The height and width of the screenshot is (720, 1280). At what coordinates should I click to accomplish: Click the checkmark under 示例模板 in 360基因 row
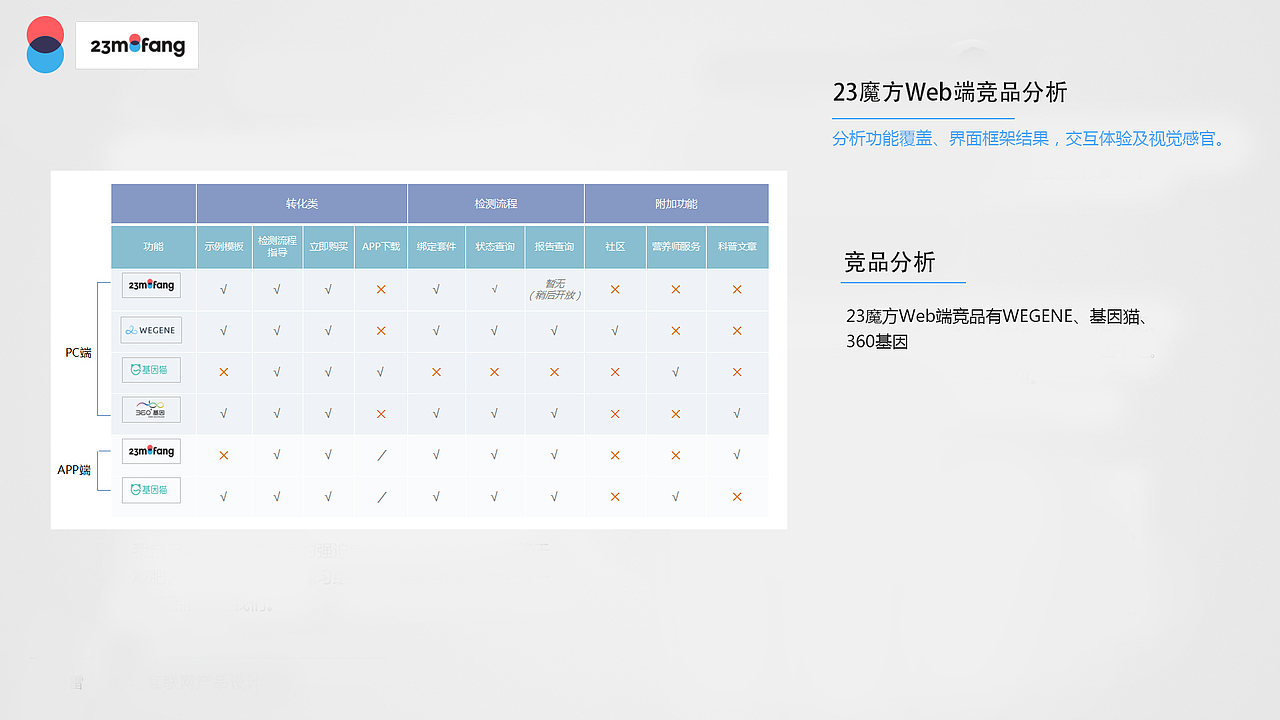point(223,414)
